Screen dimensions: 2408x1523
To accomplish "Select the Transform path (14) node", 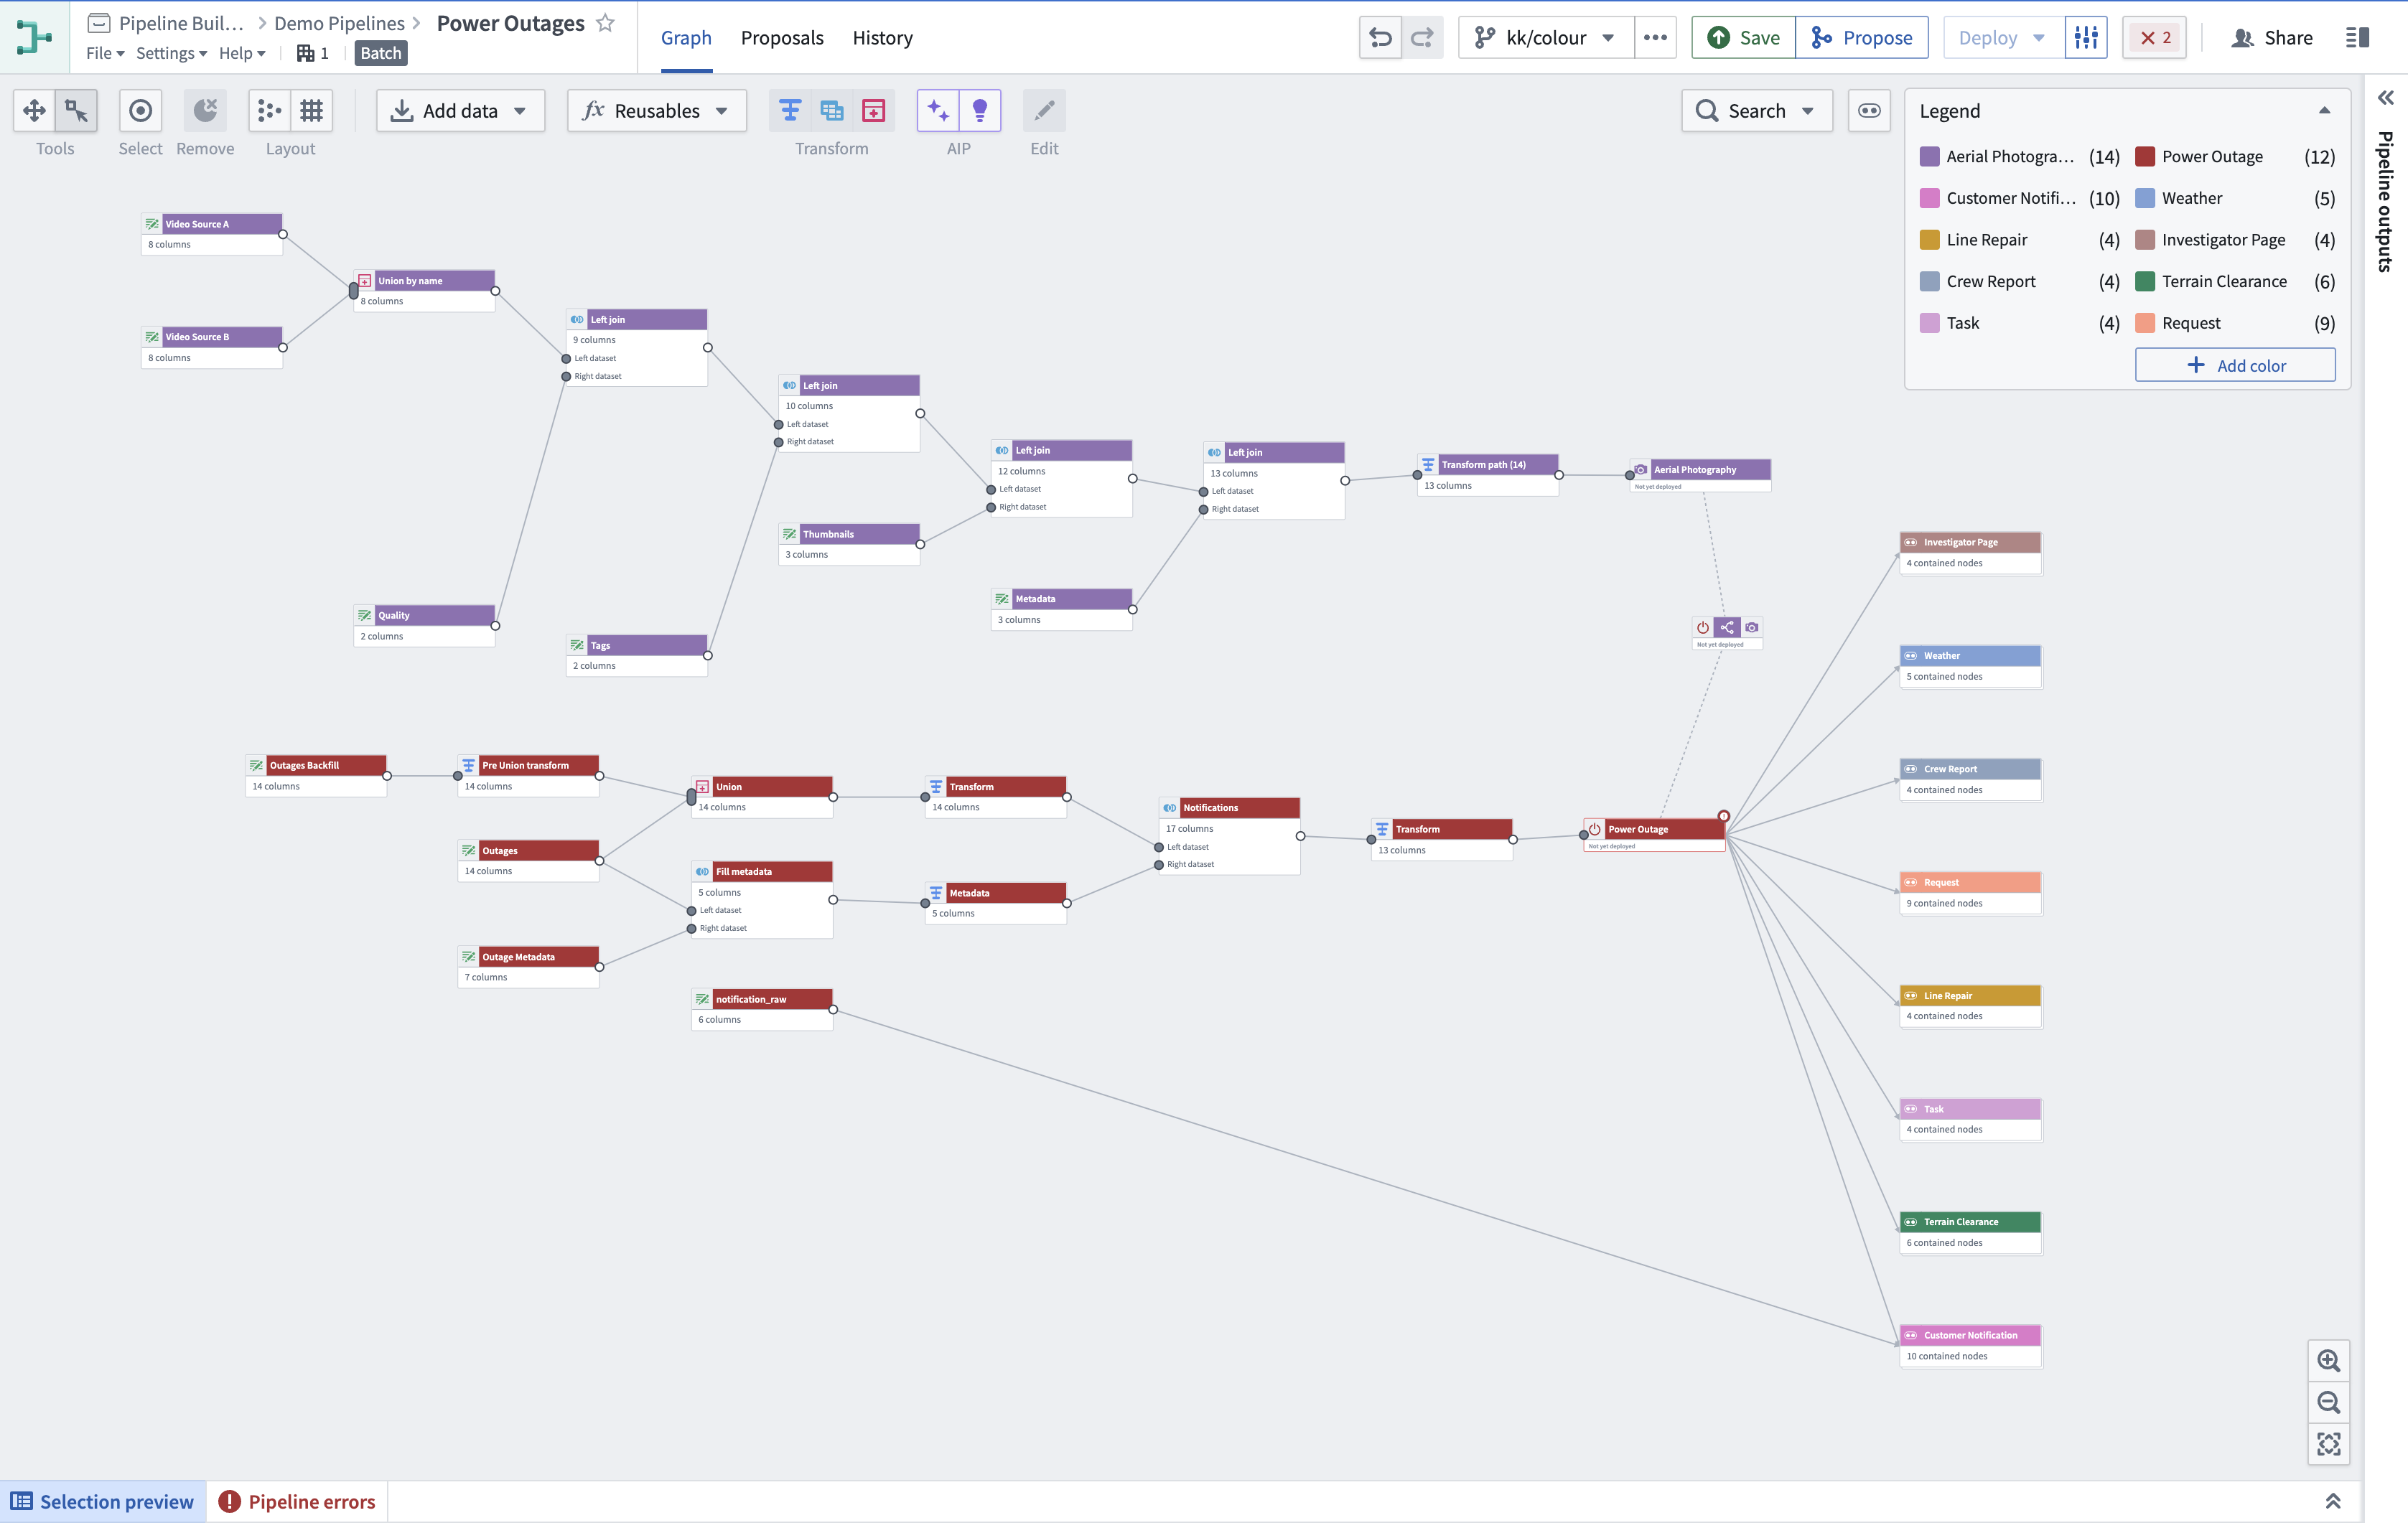I will 1488,475.
